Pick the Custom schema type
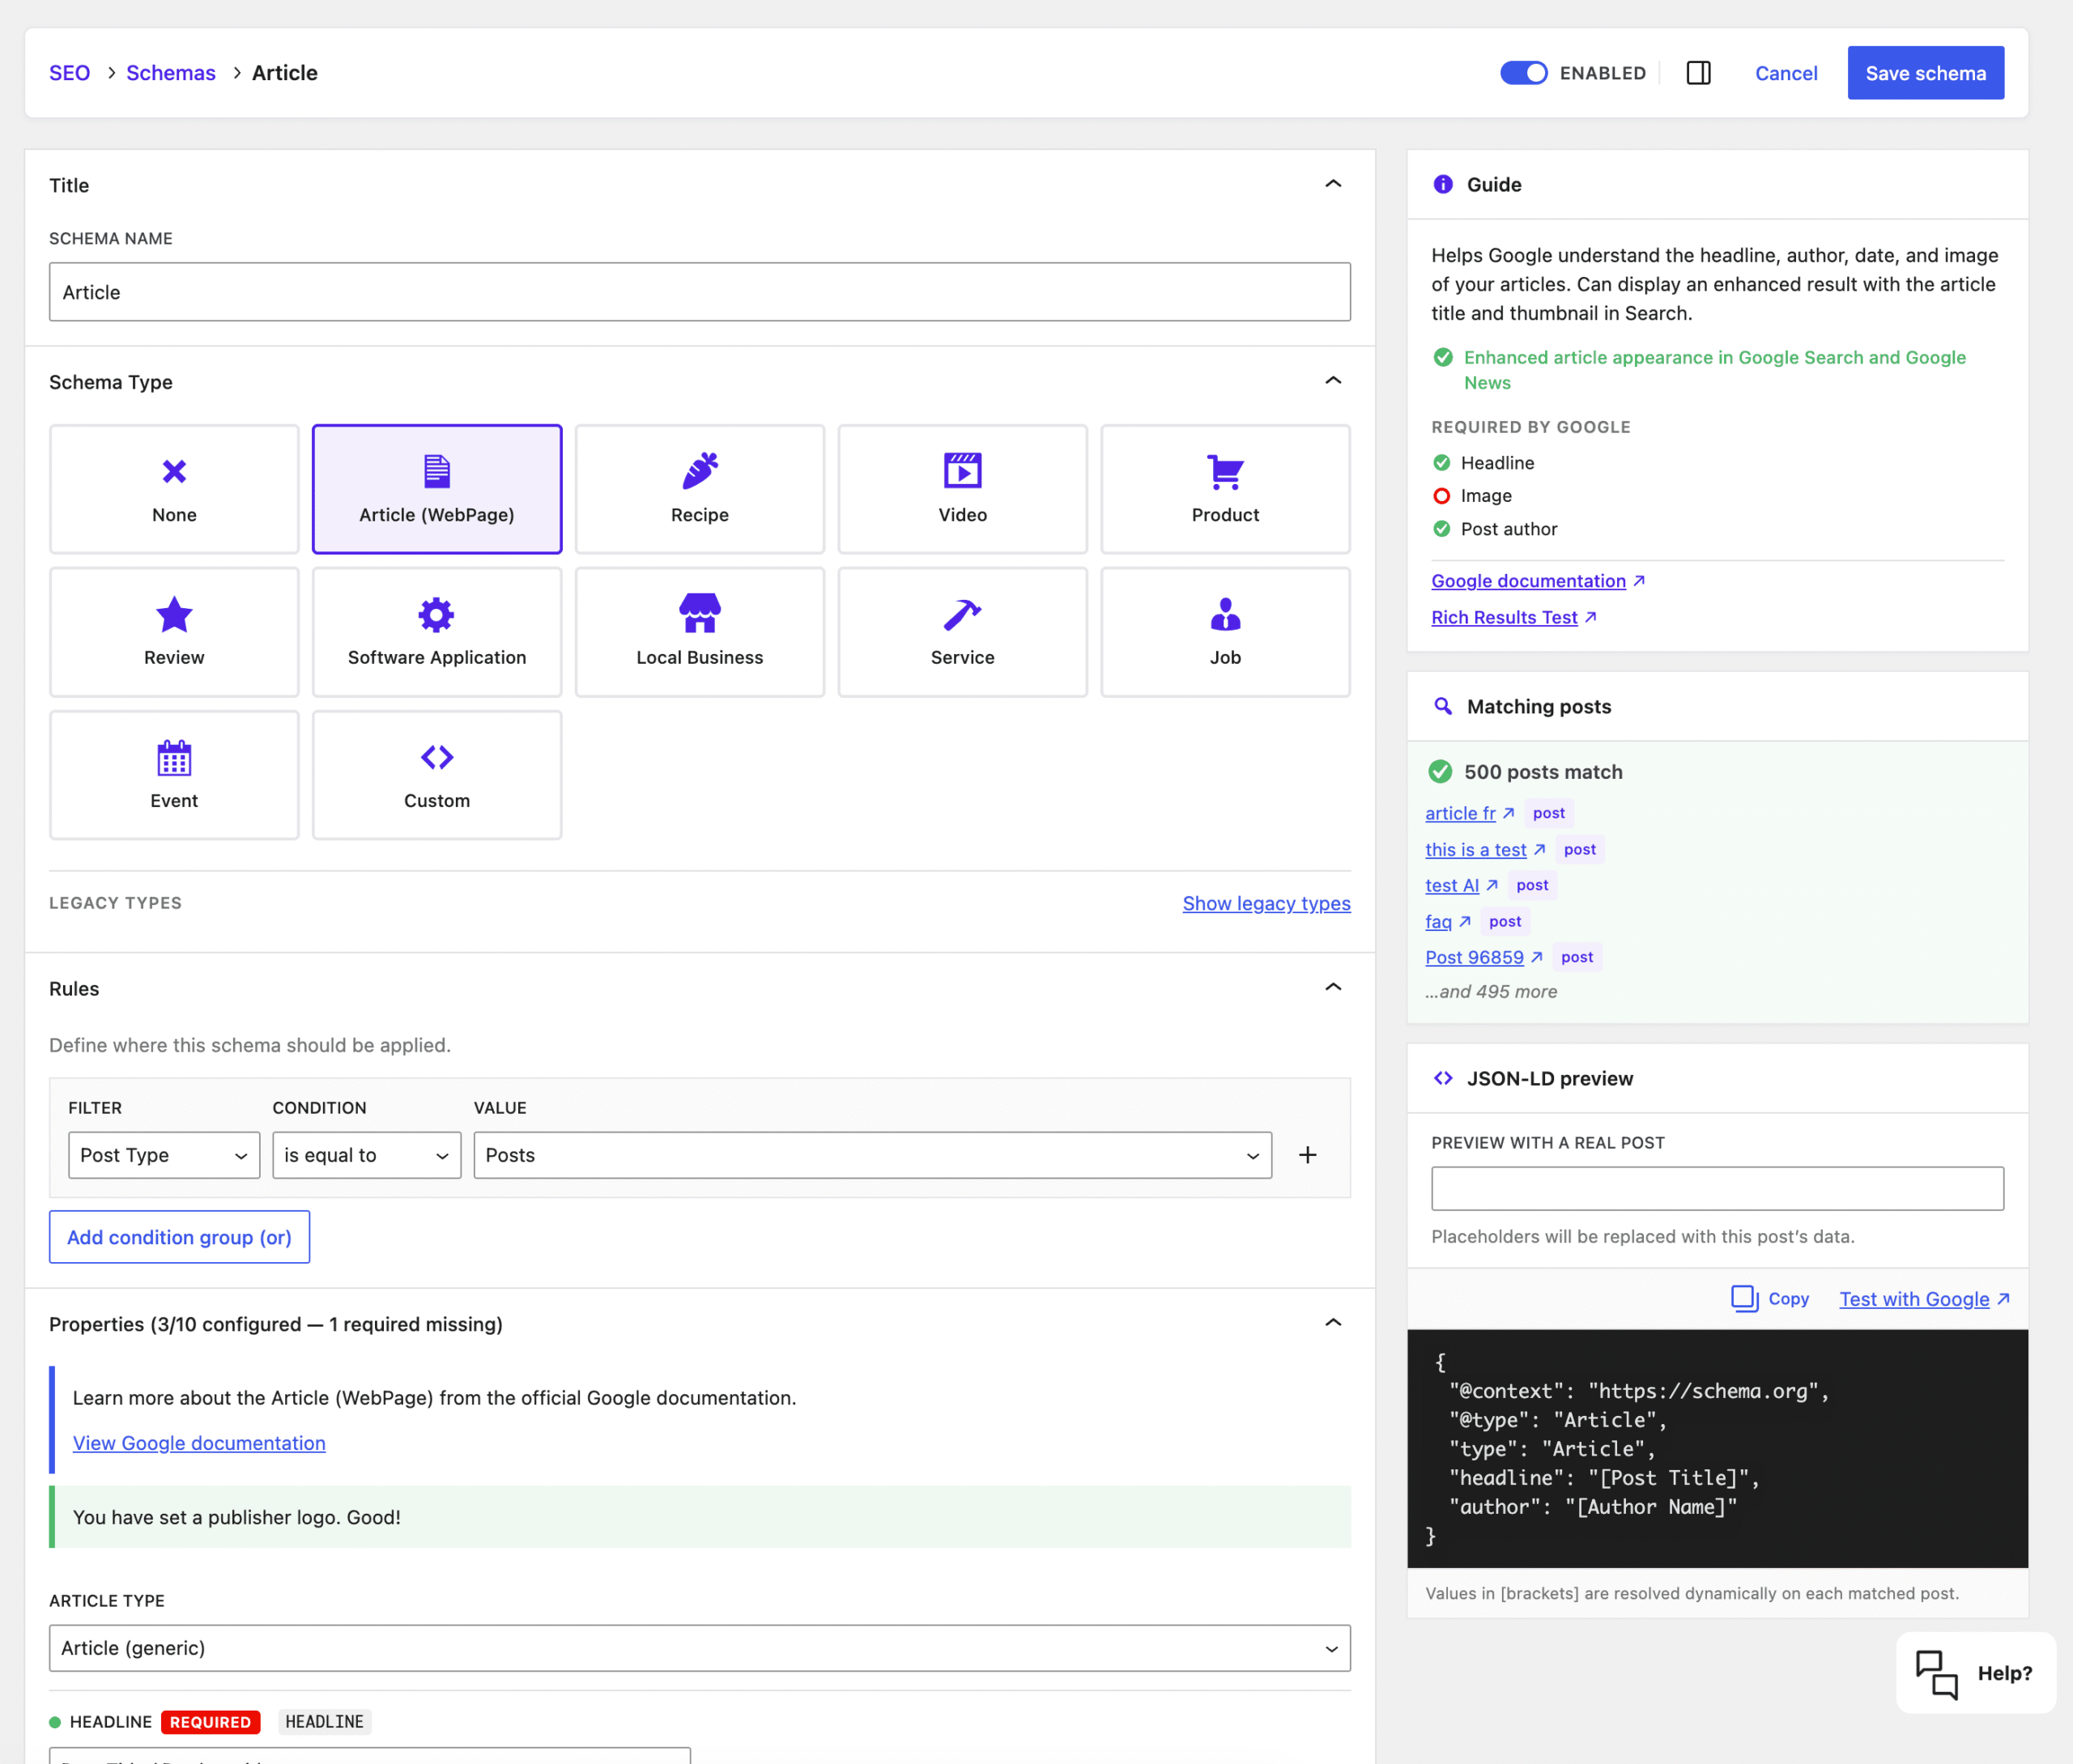2073x1764 pixels. pos(437,775)
